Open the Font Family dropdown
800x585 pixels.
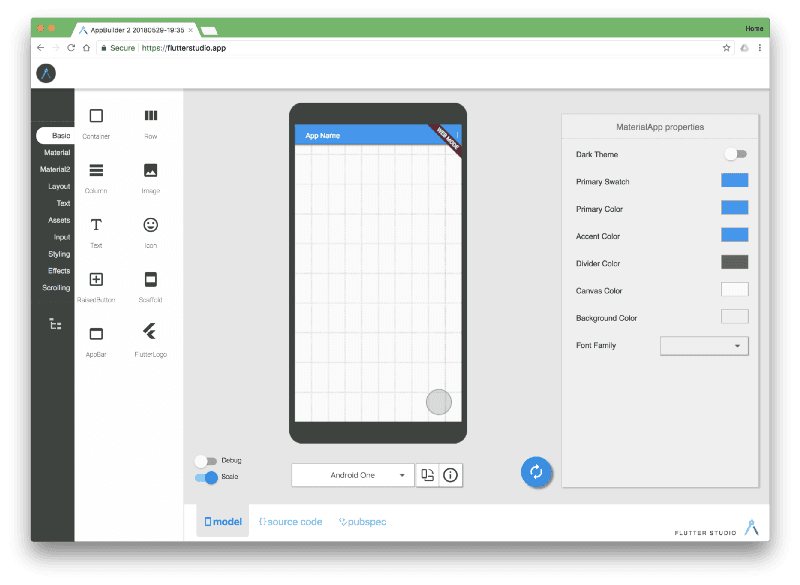[x=704, y=345]
